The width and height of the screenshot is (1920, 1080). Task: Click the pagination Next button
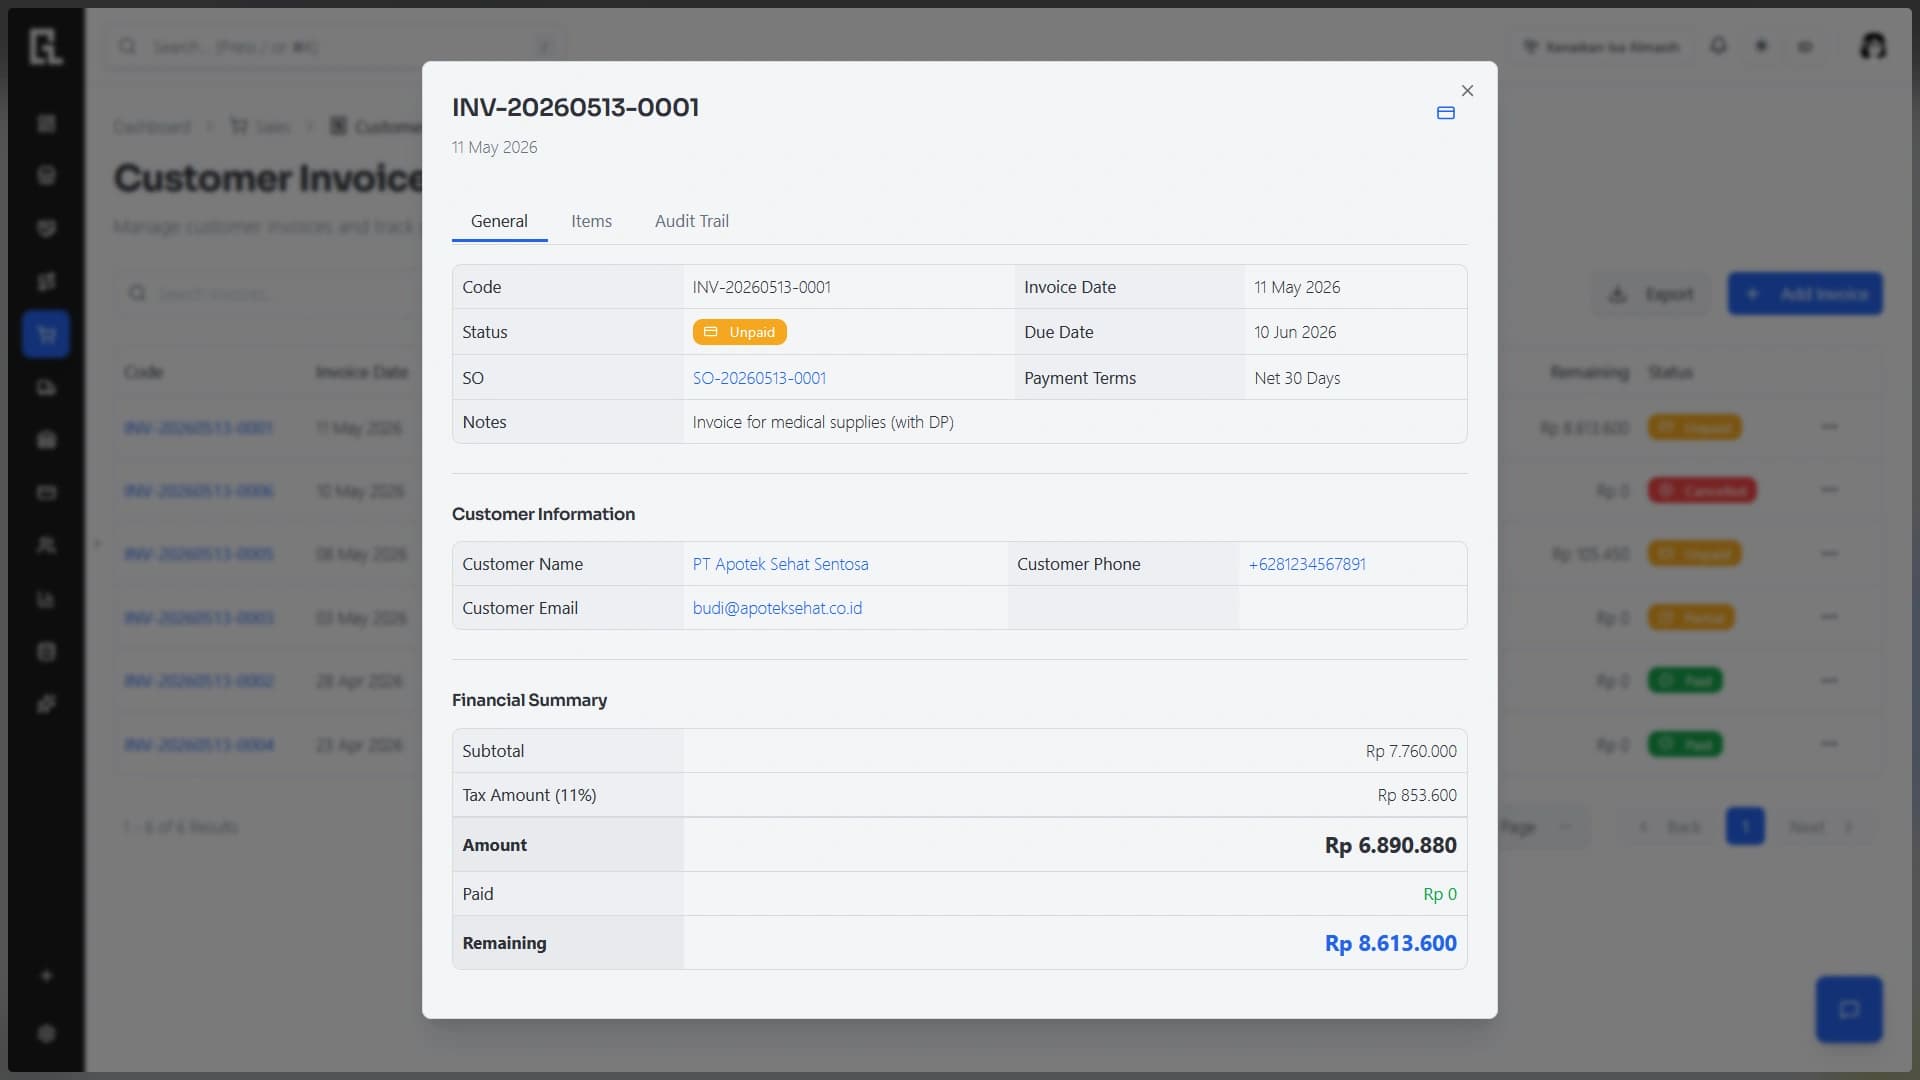point(1820,827)
